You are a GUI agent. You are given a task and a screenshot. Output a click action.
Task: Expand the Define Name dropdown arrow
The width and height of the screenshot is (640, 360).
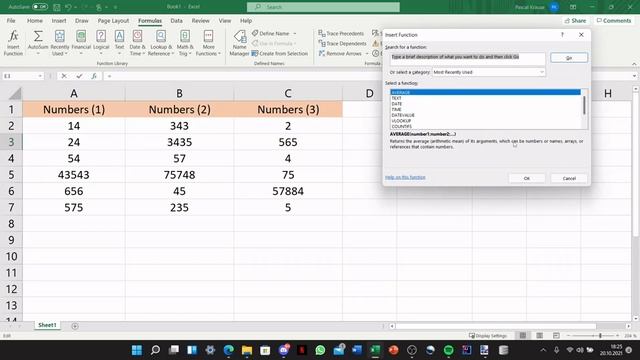click(x=295, y=33)
